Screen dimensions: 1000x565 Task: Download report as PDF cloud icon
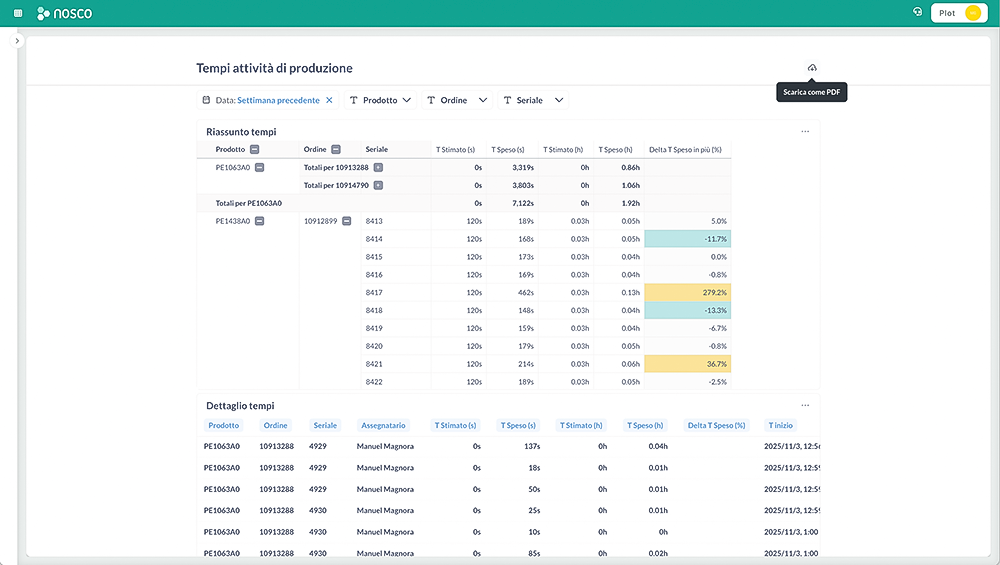click(x=812, y=68)
